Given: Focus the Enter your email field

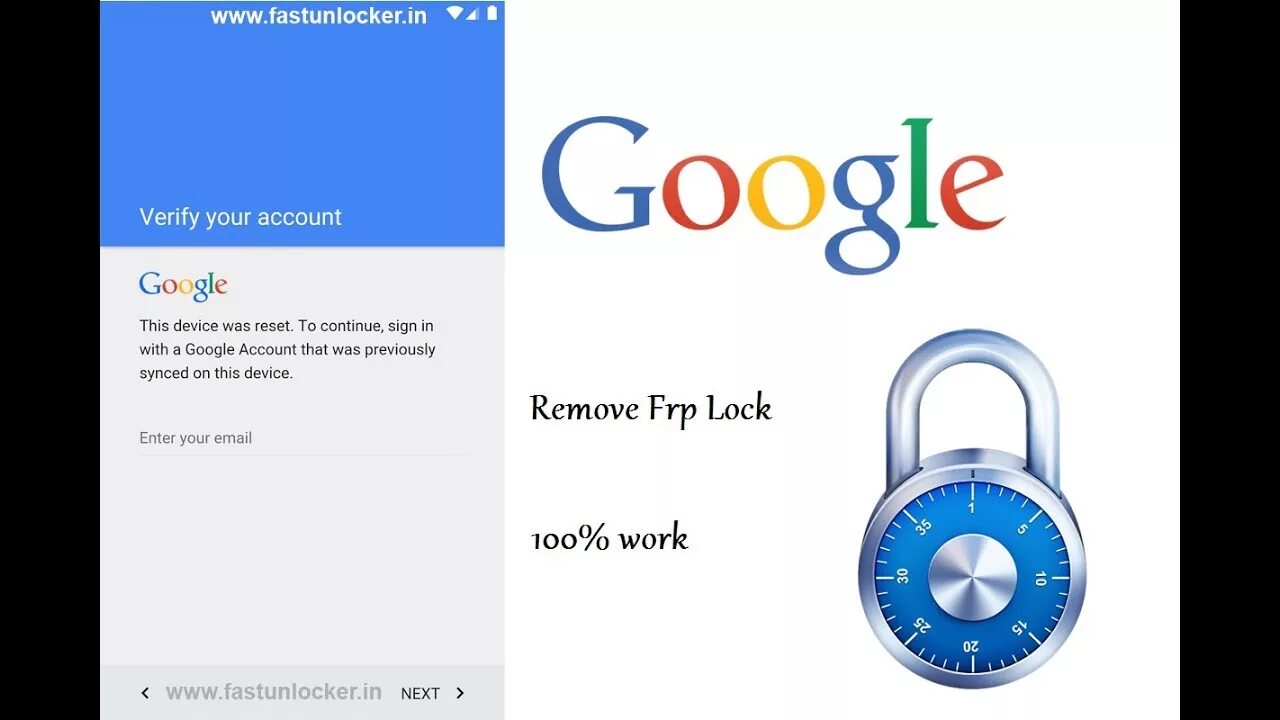Looking at the screenshot, I should [x=303, y=438].
